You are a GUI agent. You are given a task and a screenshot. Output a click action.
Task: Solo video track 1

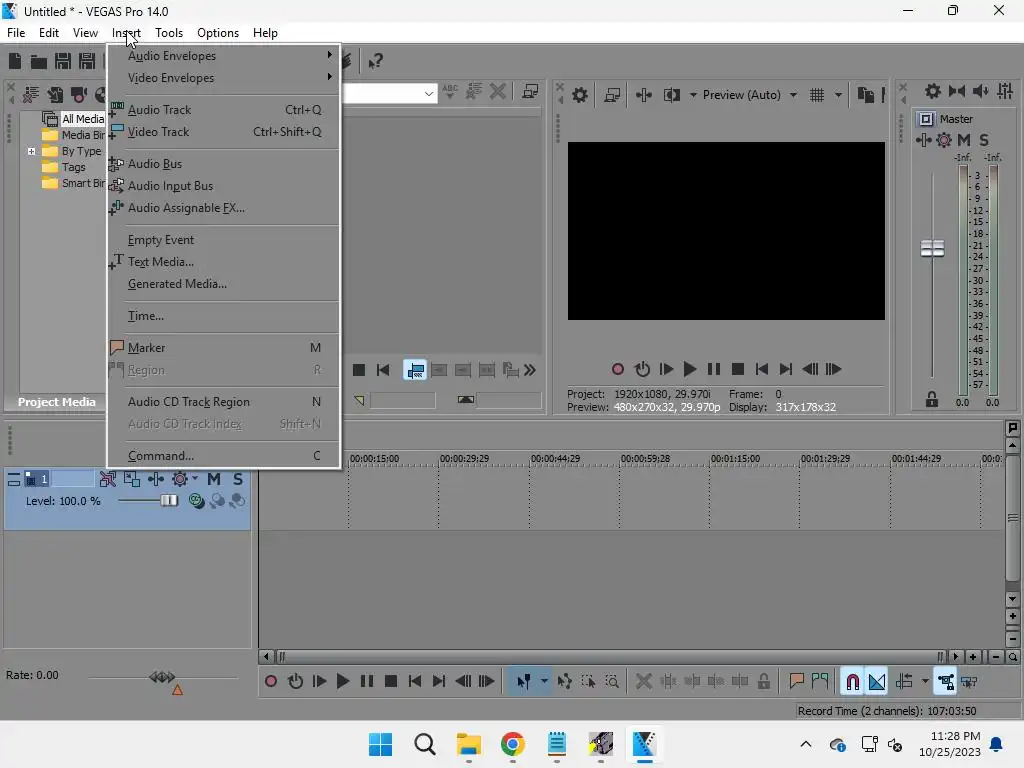238,479
